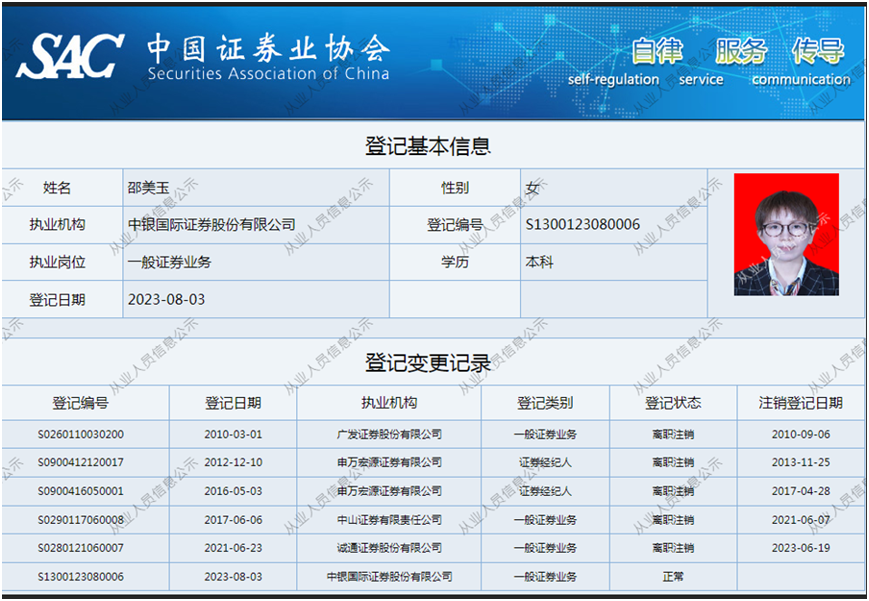The height and width of the screenshot is (601, 869).
Task: Click 申万宏源证券有限公司 in the 2012-12-10 row
Action: coord(389,462)
